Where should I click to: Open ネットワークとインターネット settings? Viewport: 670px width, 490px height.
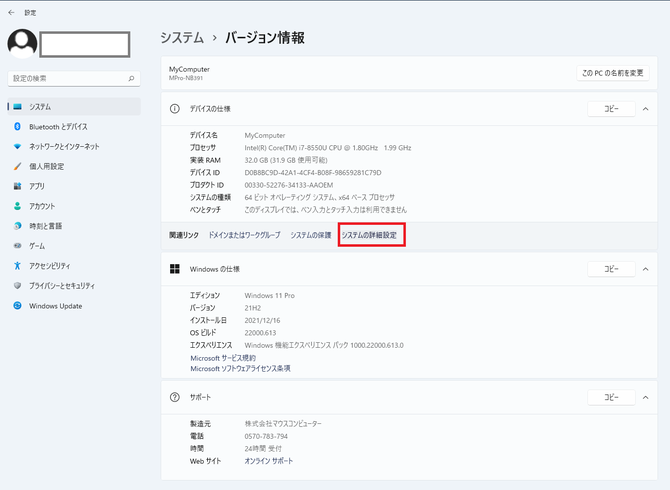click(x=64, y=147)
